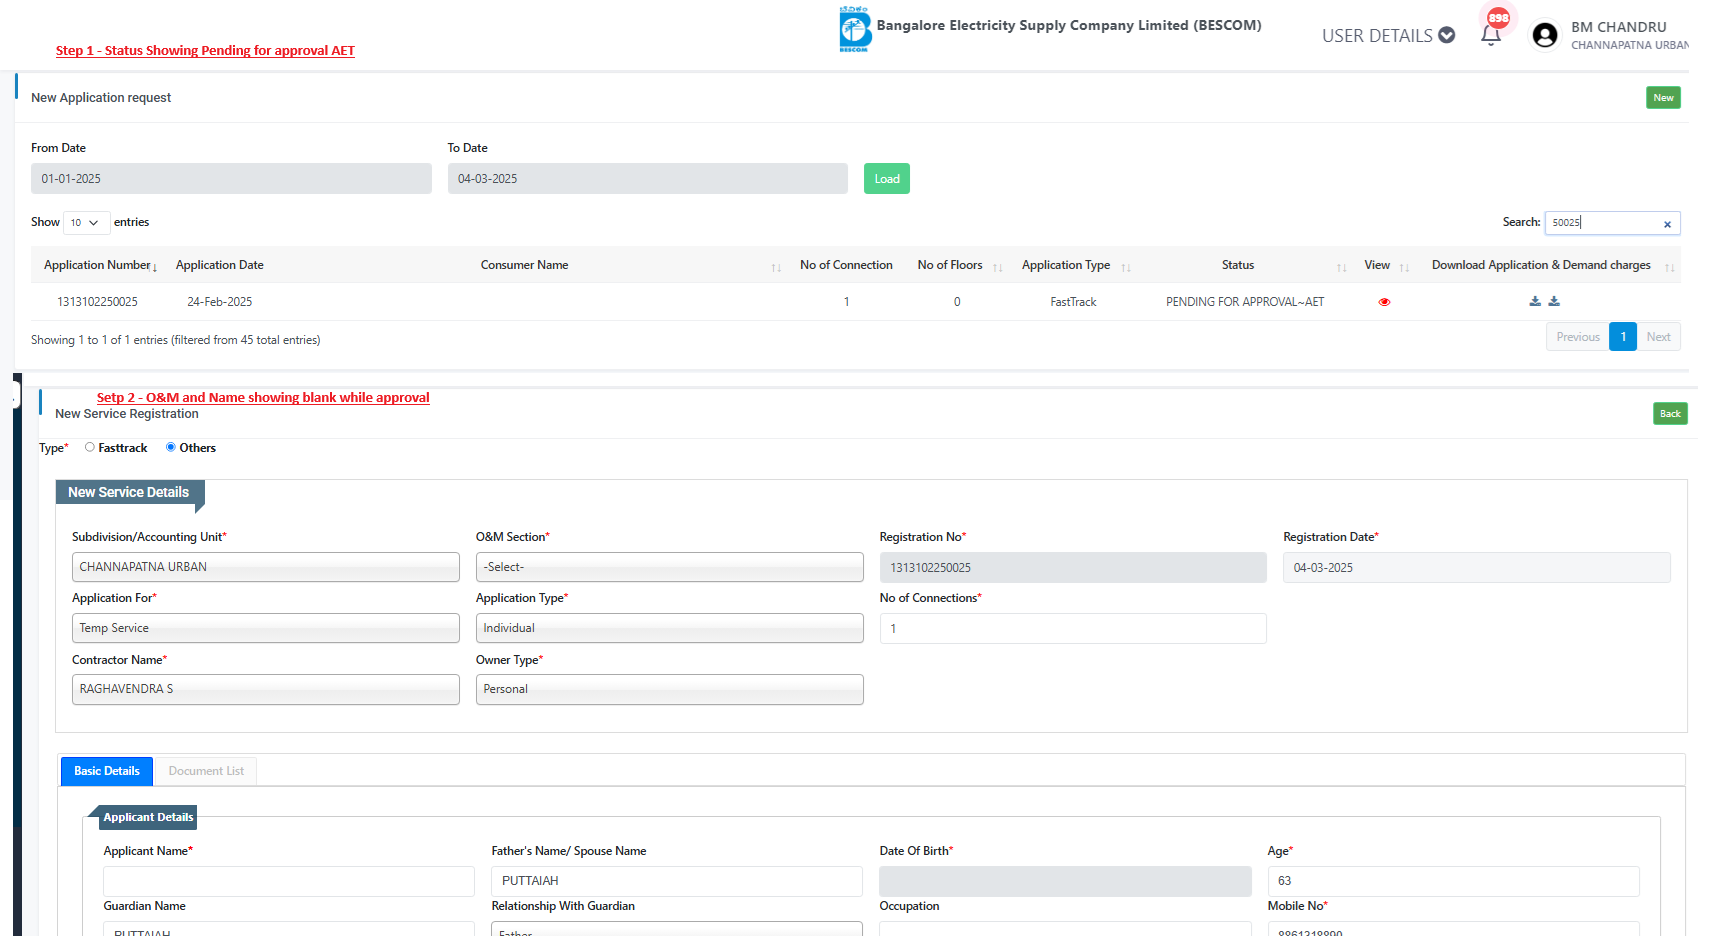Go to the Next page

1658,337
